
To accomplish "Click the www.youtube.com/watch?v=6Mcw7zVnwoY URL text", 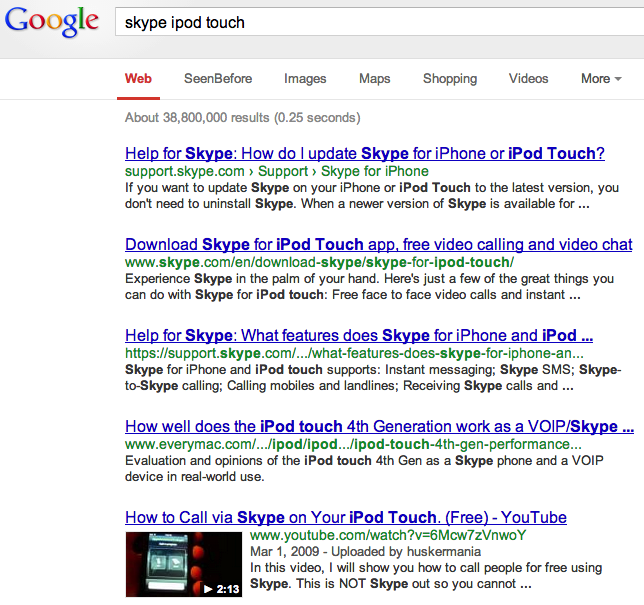I will click(x=388, y=536).
